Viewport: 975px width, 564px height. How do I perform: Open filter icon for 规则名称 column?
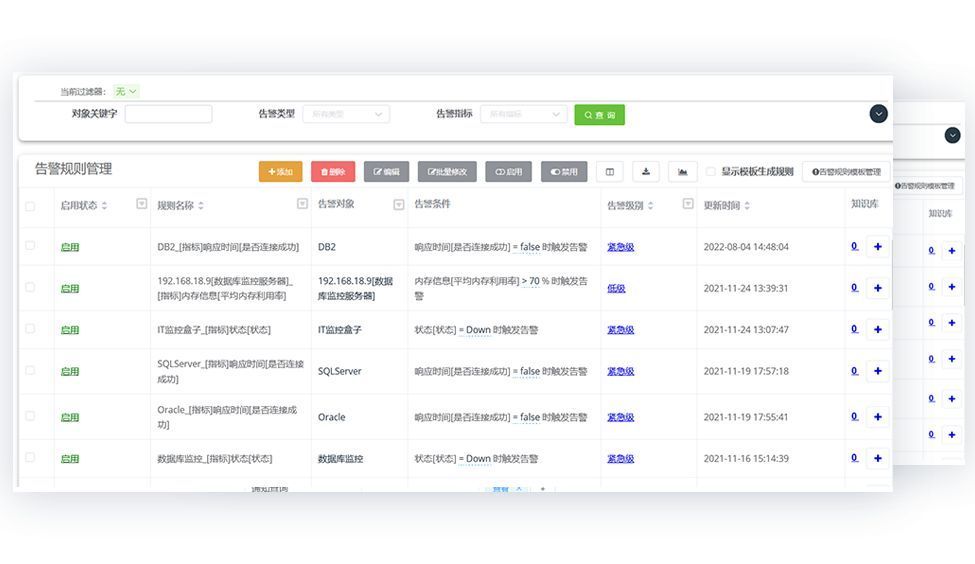point(302,204)
